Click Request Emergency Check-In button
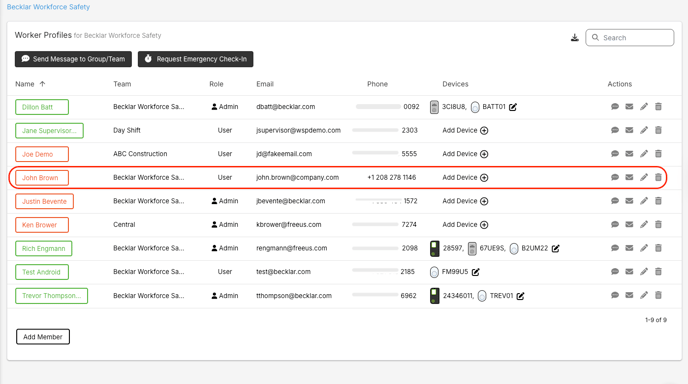 coord(196,59)
